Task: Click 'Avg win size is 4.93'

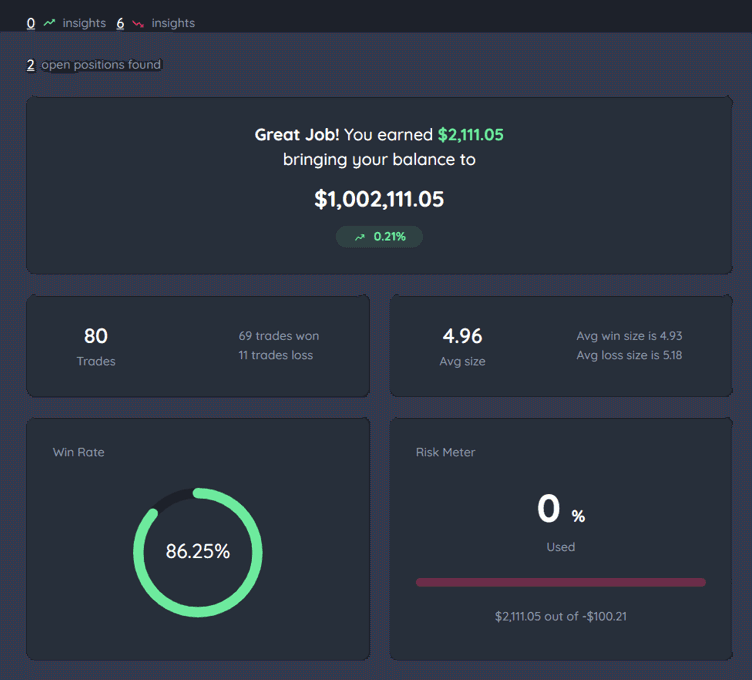Action: point(629,336)
